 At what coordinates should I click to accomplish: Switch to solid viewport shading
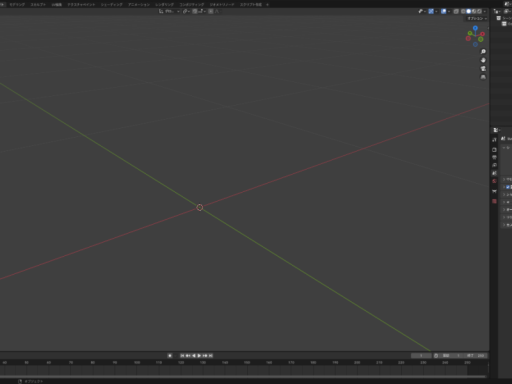(x=468, y=11)
